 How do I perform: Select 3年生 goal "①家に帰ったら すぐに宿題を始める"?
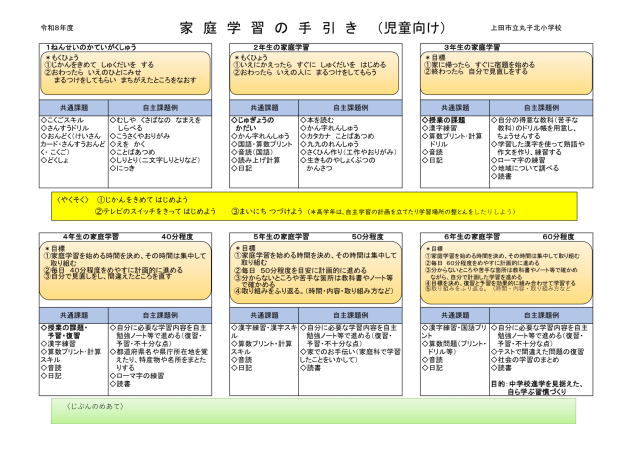[x=479, y=65]
